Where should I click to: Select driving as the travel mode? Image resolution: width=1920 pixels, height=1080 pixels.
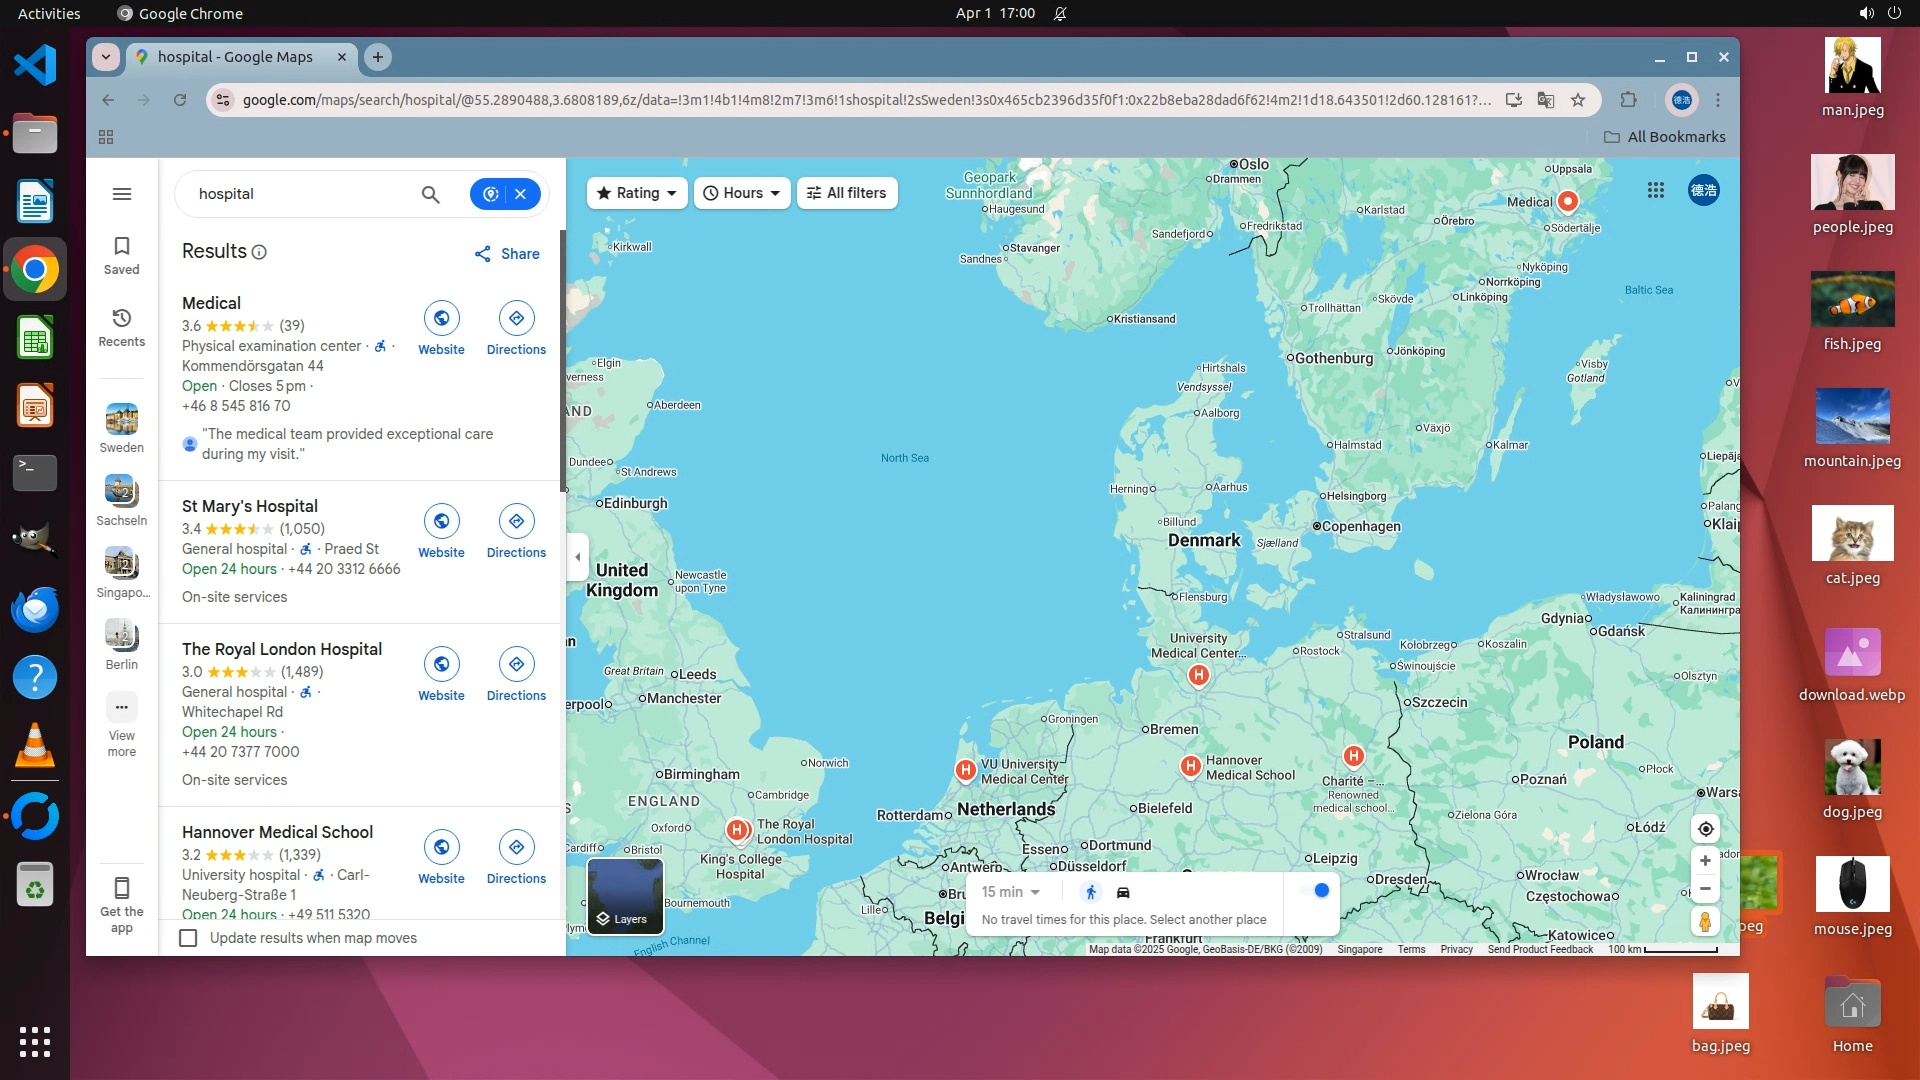(x=1123, y=892)
